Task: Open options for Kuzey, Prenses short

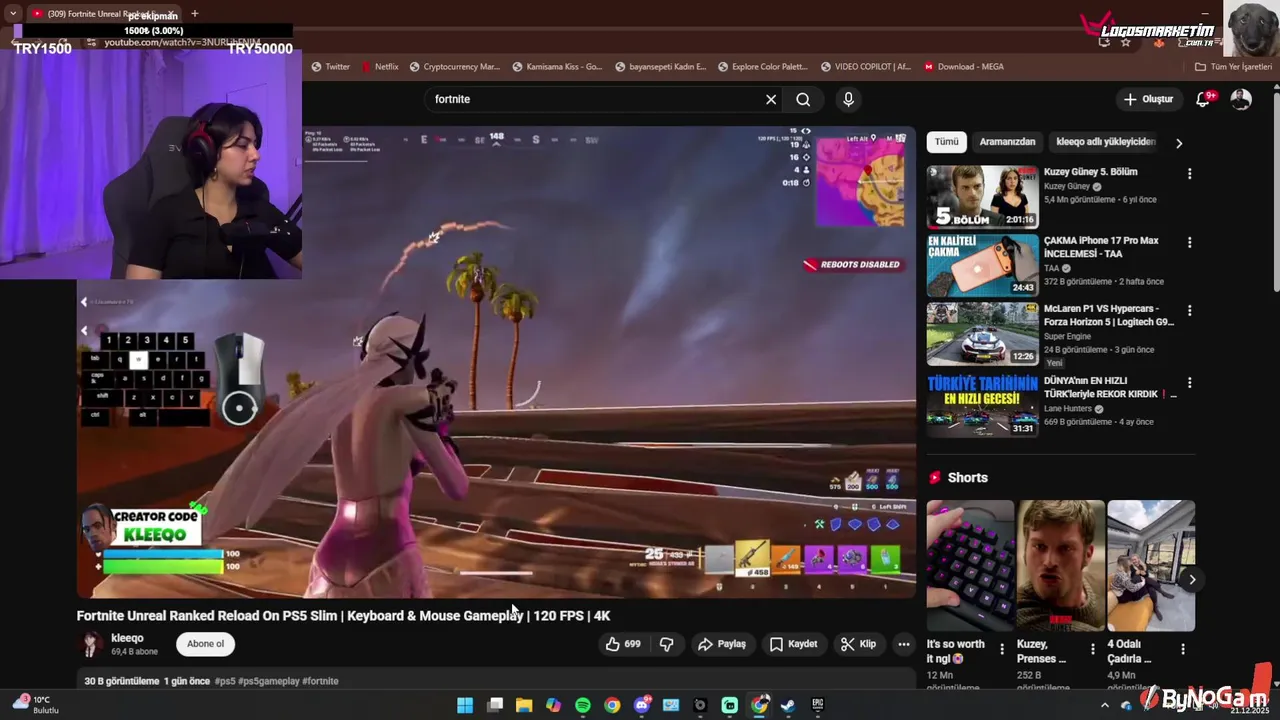Action: (x=1092, y=649)
